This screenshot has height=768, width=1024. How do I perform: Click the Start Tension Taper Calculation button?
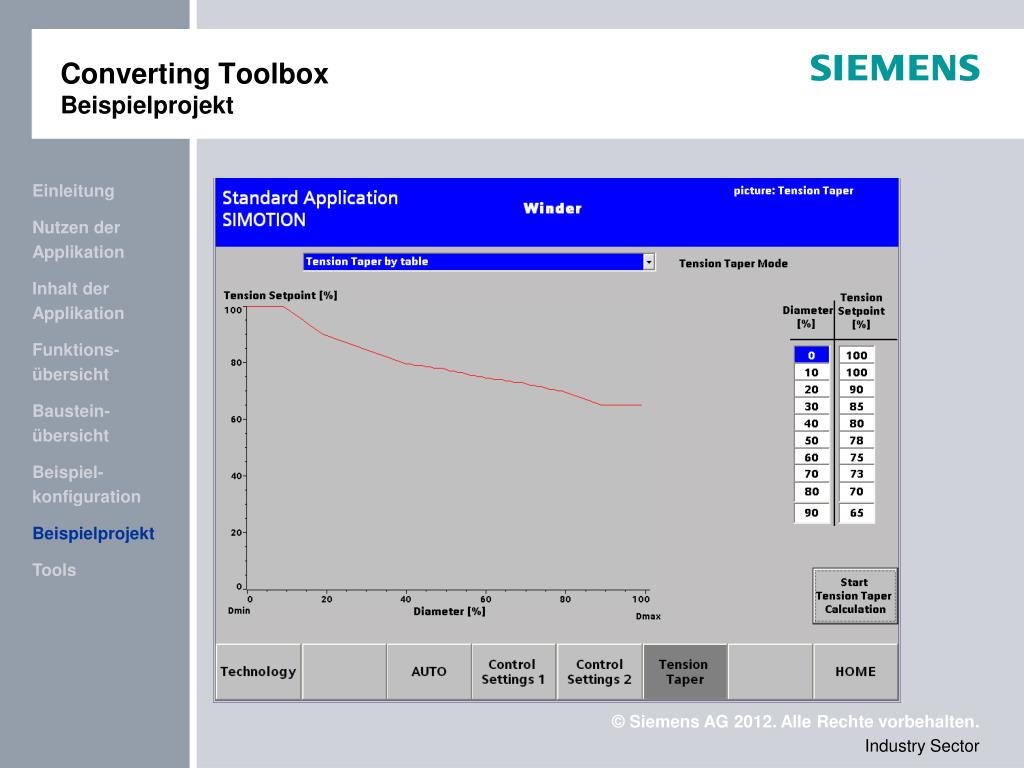855,596
